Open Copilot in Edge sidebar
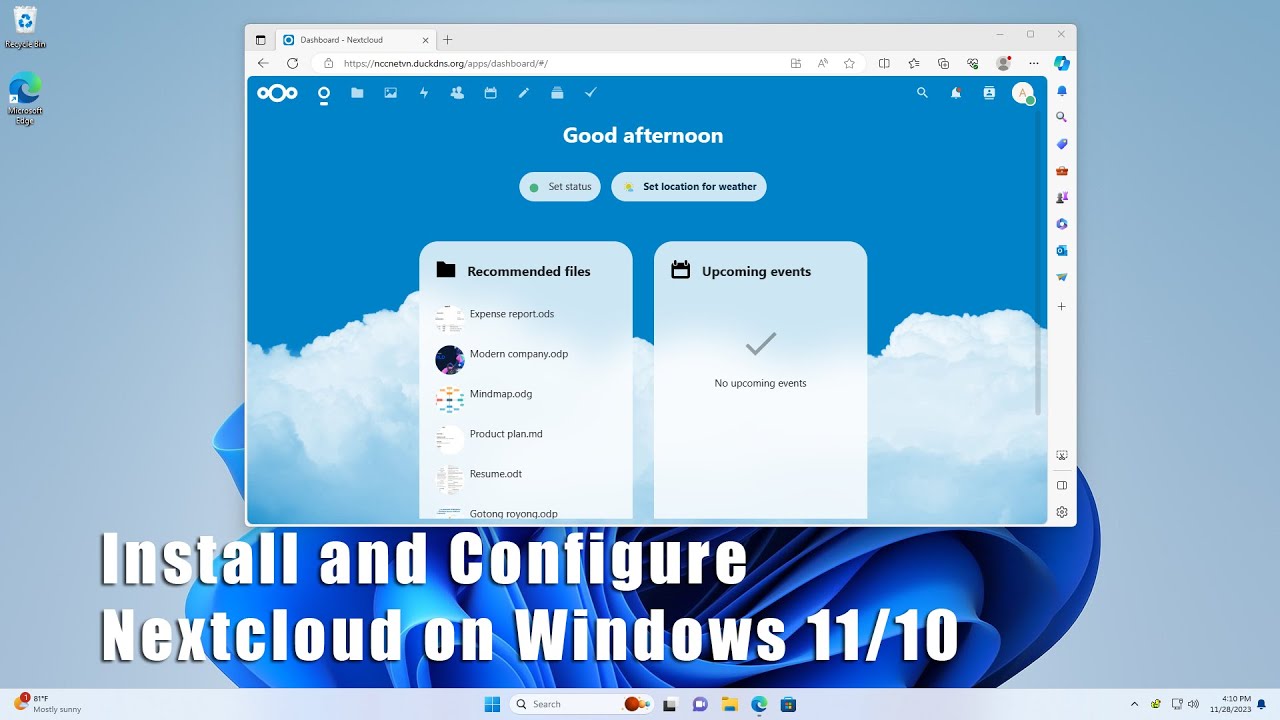This screenshot has height=720, width=1280. click(x=1062, y=63)
